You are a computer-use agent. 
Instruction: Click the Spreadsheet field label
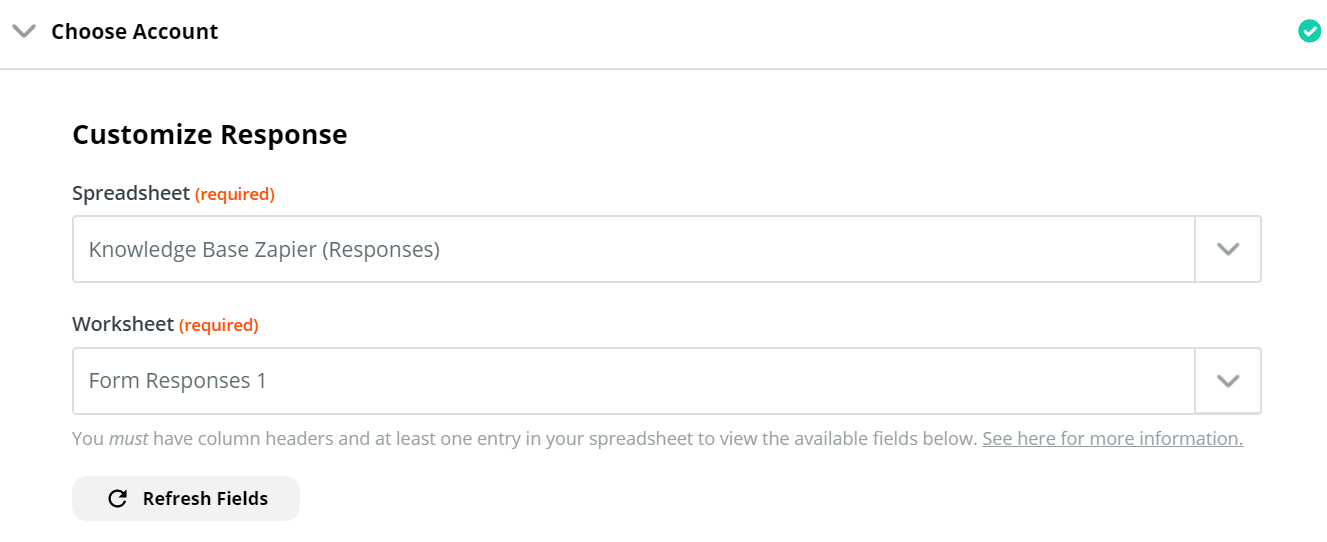click(x=131, y=193)
